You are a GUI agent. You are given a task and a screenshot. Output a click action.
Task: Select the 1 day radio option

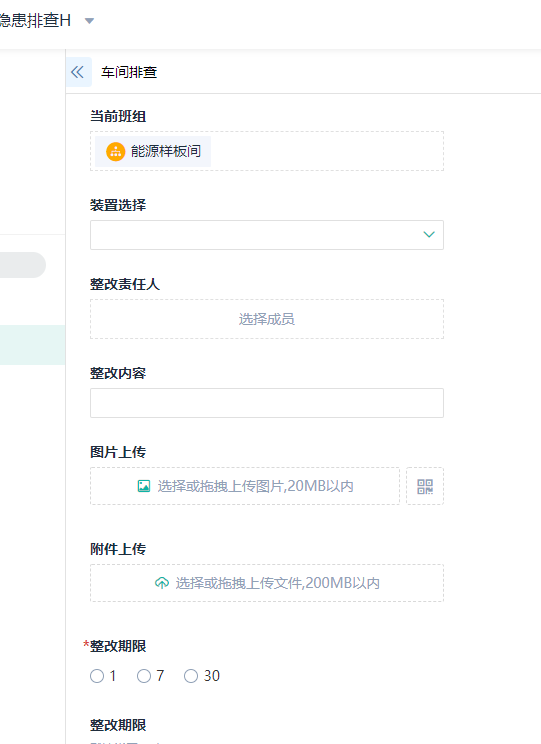pos(97,676)
